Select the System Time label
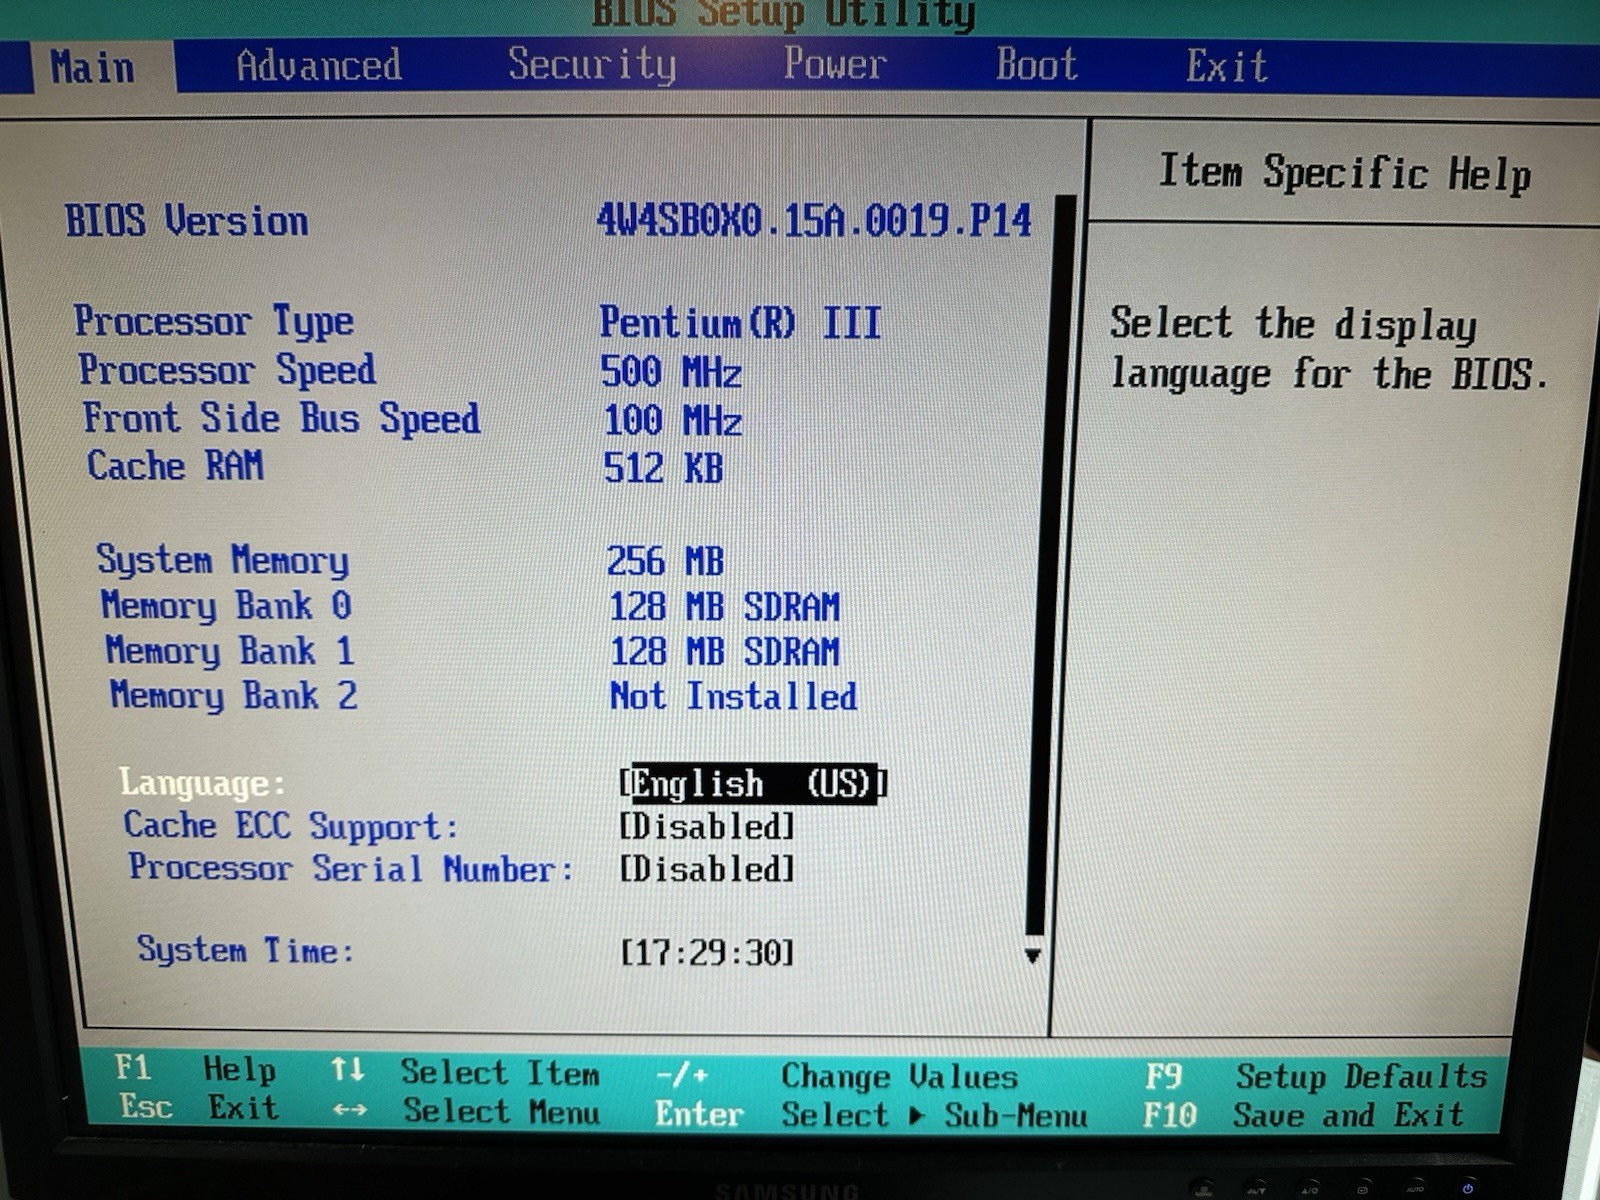1600x1200 pixels. tap(246, 950)
